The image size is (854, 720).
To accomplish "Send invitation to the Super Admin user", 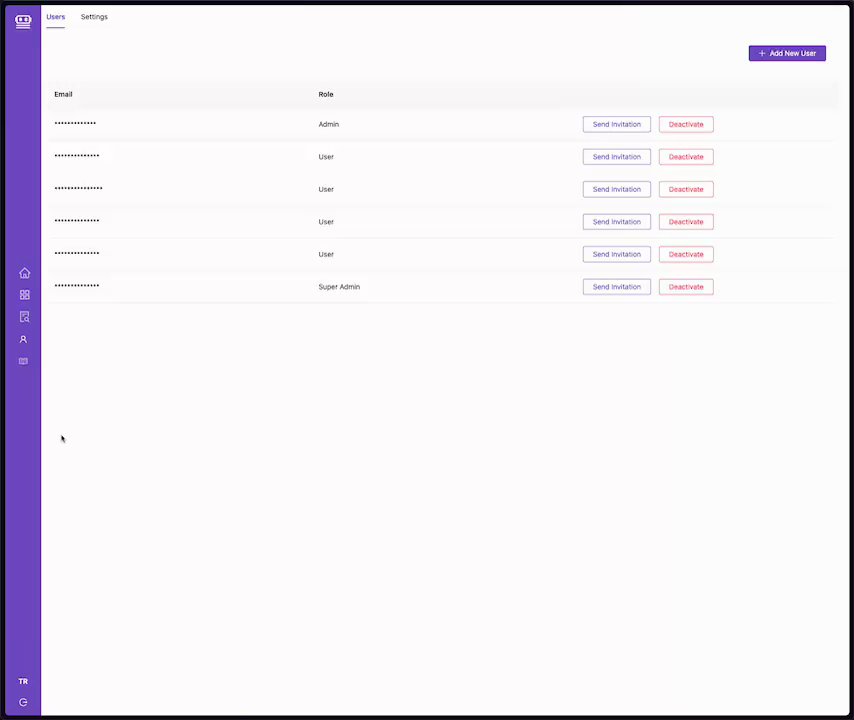I will [617, 287].
